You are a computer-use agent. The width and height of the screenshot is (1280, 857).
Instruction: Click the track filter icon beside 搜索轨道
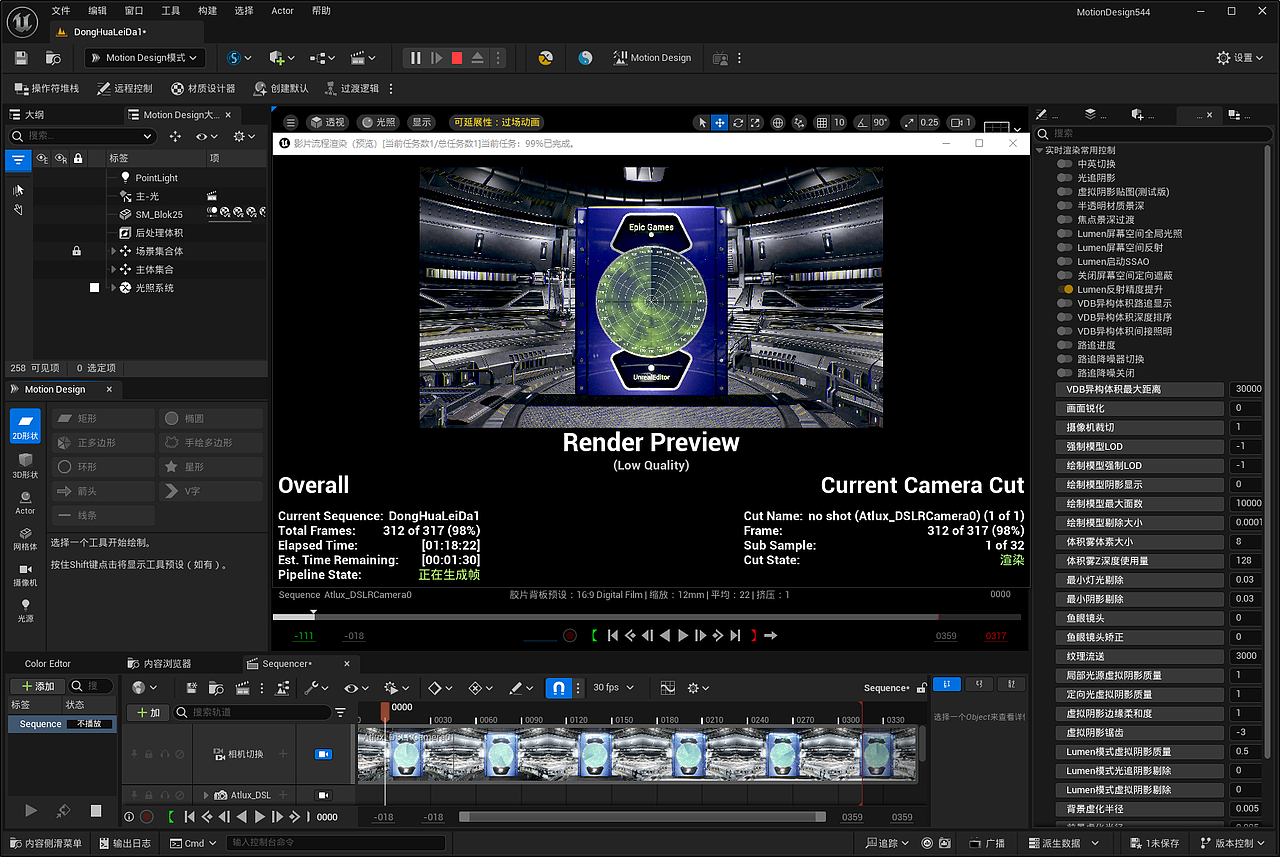click(341, 713)
